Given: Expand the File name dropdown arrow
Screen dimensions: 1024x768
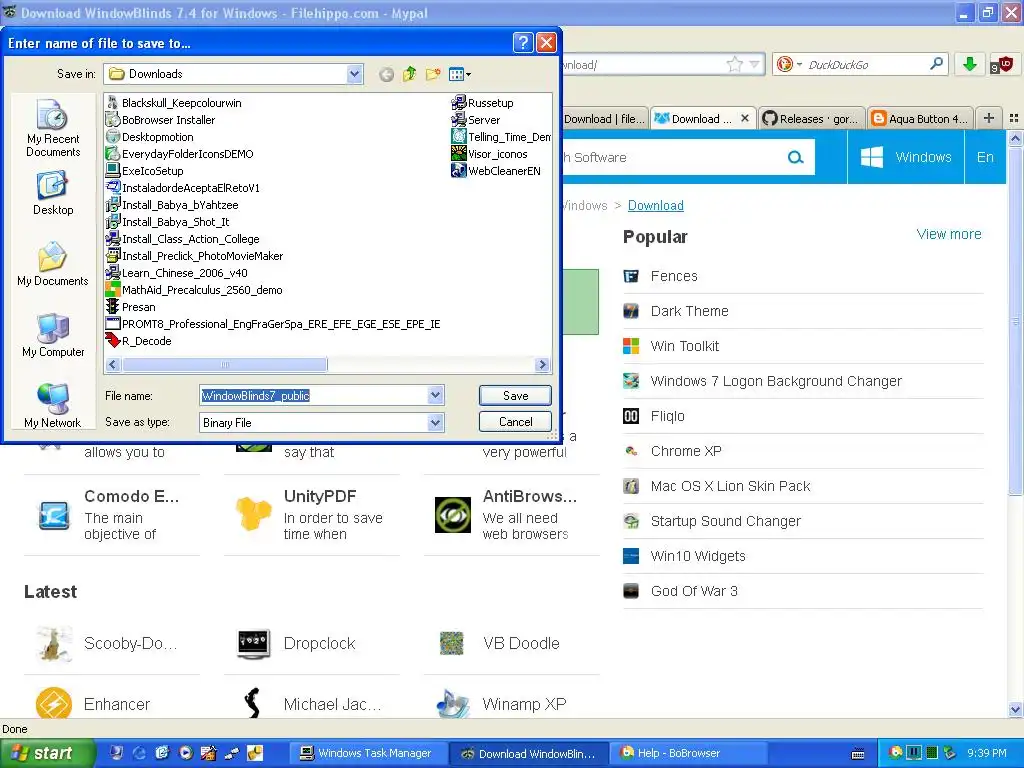Looking at the screenshot, I should pyautogui.click(x=436, y=395).
